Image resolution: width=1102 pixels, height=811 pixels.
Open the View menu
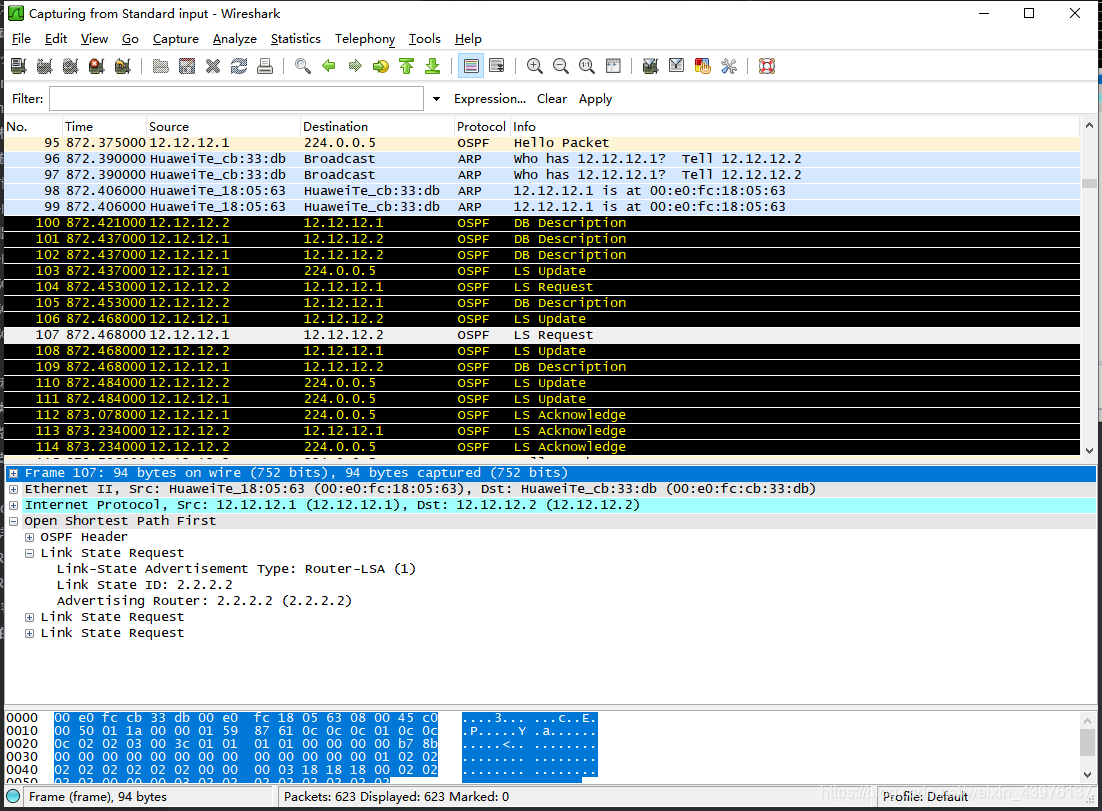click(x=94, y=39)
